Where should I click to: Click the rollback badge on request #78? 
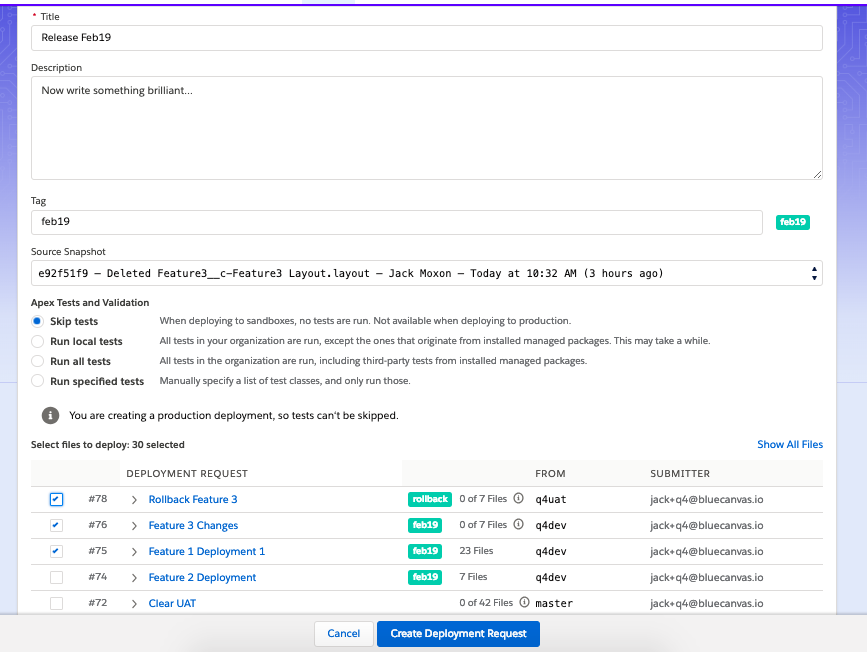coord(430,499)
